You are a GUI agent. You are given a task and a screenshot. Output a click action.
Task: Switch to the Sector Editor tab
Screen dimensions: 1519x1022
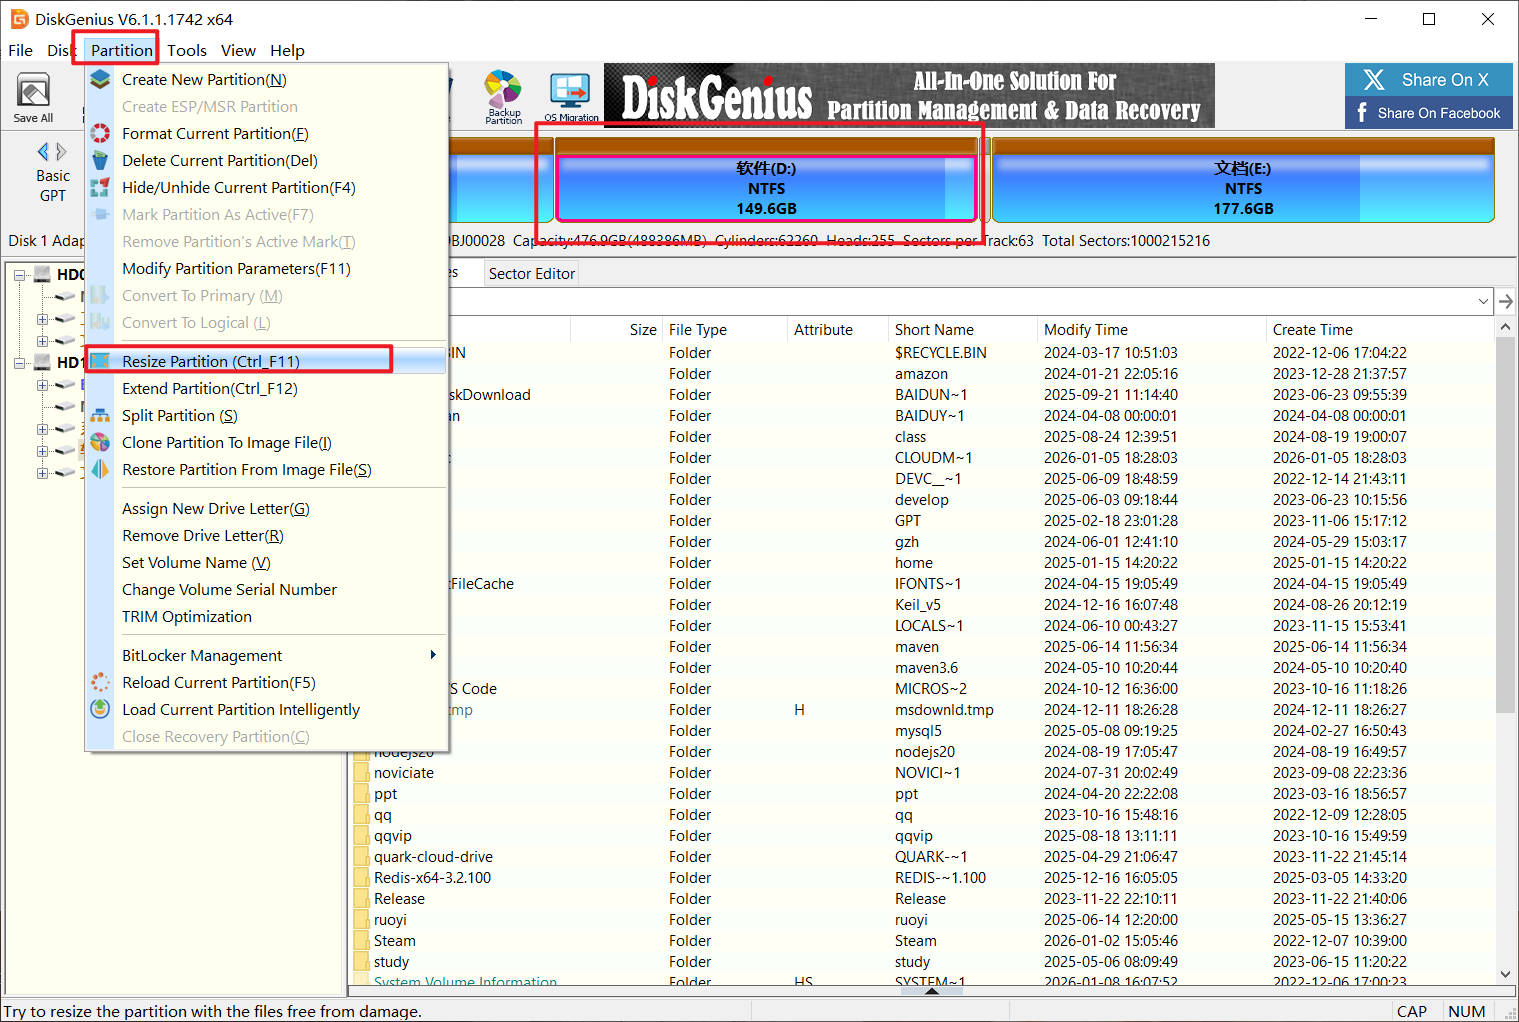coord(531,274)
